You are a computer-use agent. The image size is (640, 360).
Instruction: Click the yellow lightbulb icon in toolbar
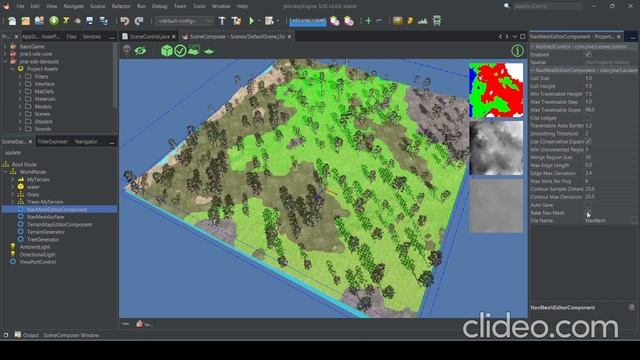click(410, 21)
